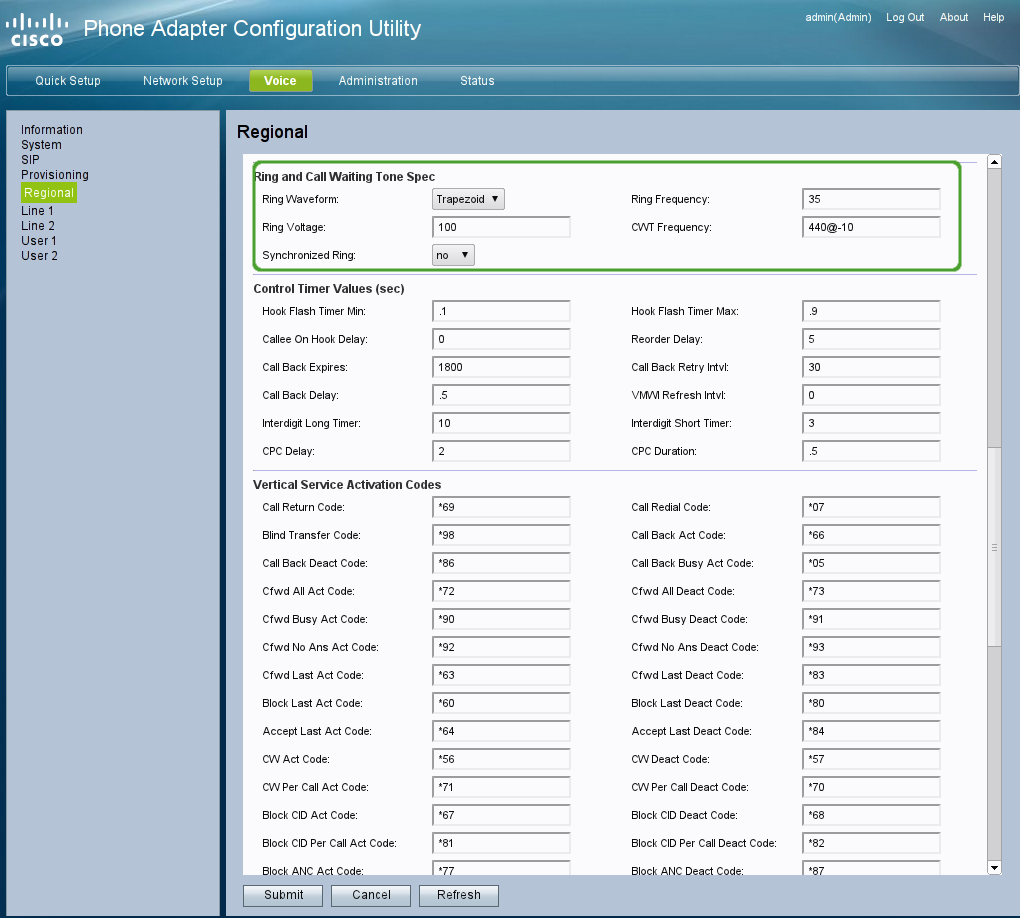Open Provisioning in the sidebar
Screen dimensions: 1020x918
click(x=55, y=175)
